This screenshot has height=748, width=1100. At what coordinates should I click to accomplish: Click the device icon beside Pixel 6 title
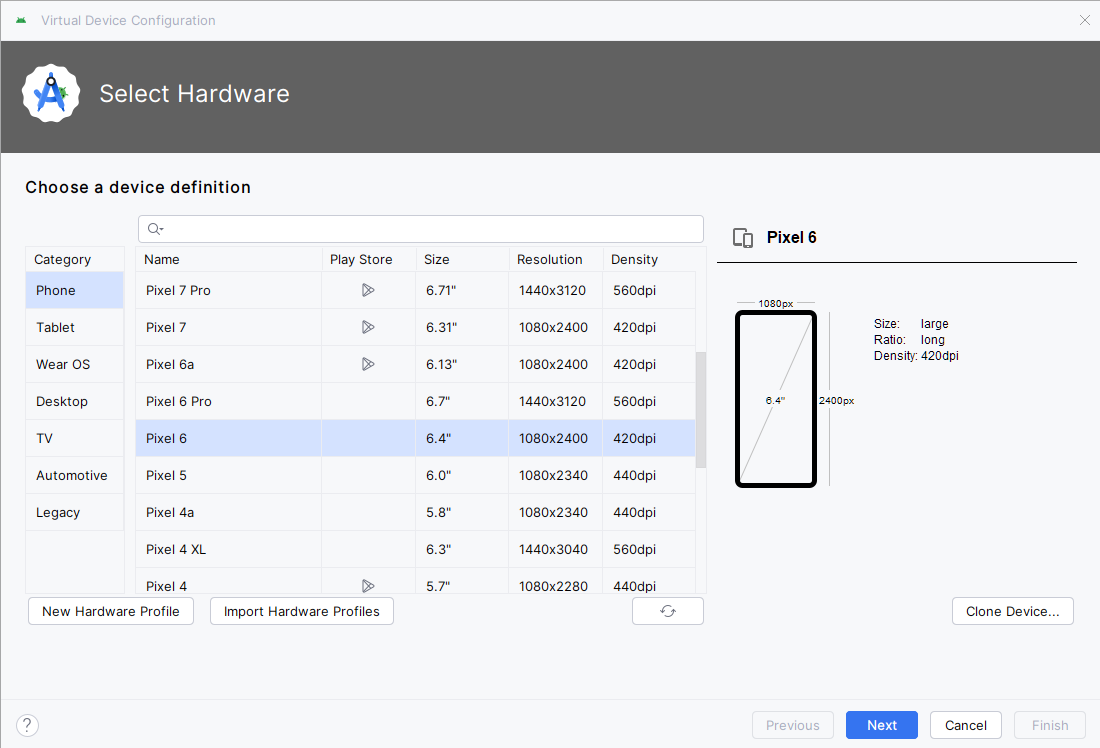(x=743, y=237)
